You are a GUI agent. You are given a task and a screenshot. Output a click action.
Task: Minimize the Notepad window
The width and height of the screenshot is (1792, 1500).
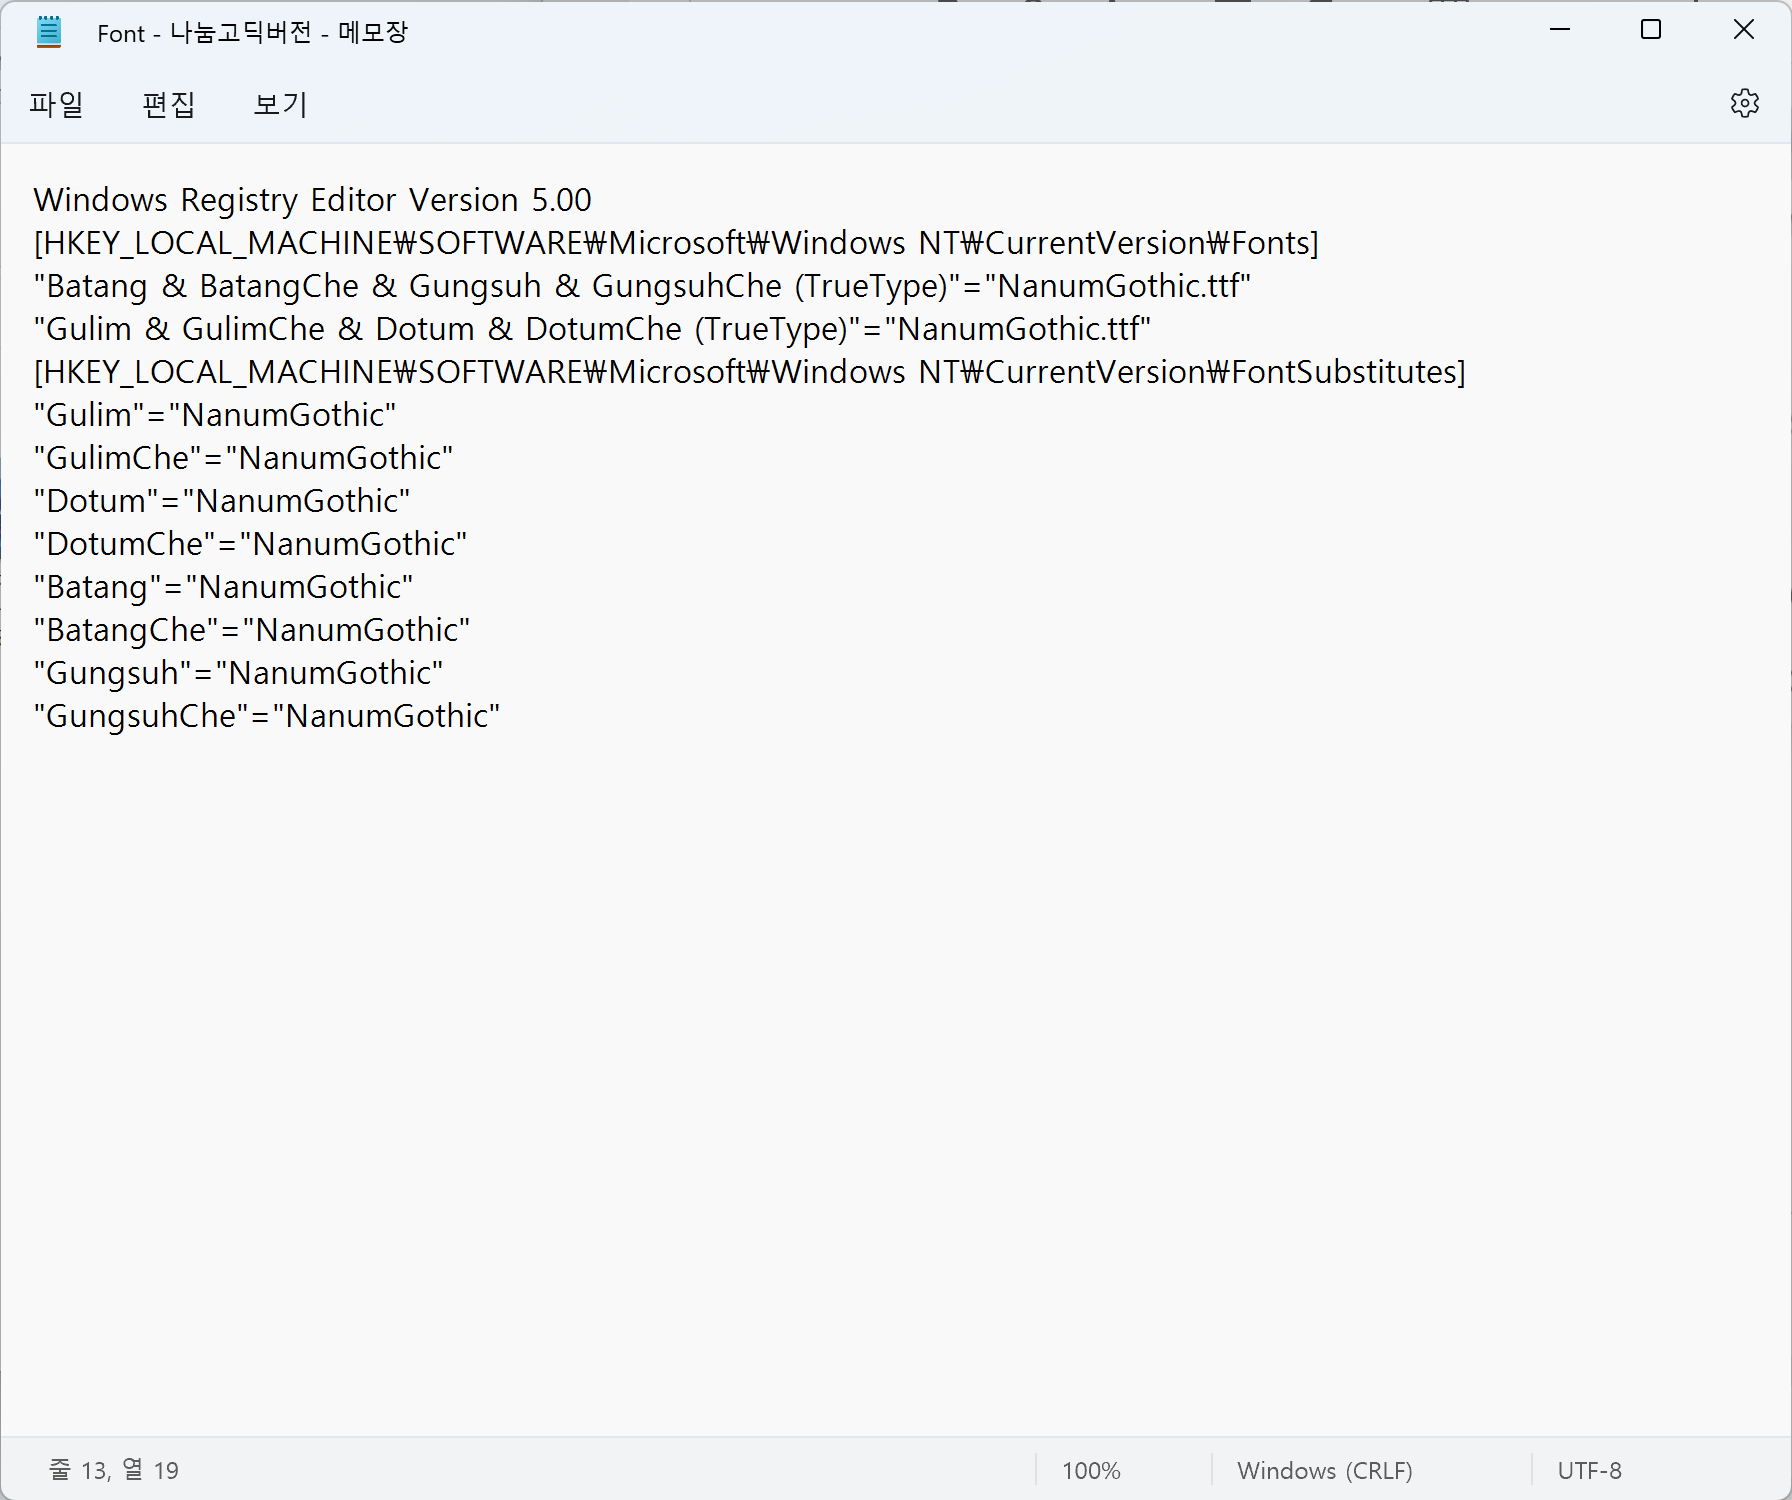1560,31
